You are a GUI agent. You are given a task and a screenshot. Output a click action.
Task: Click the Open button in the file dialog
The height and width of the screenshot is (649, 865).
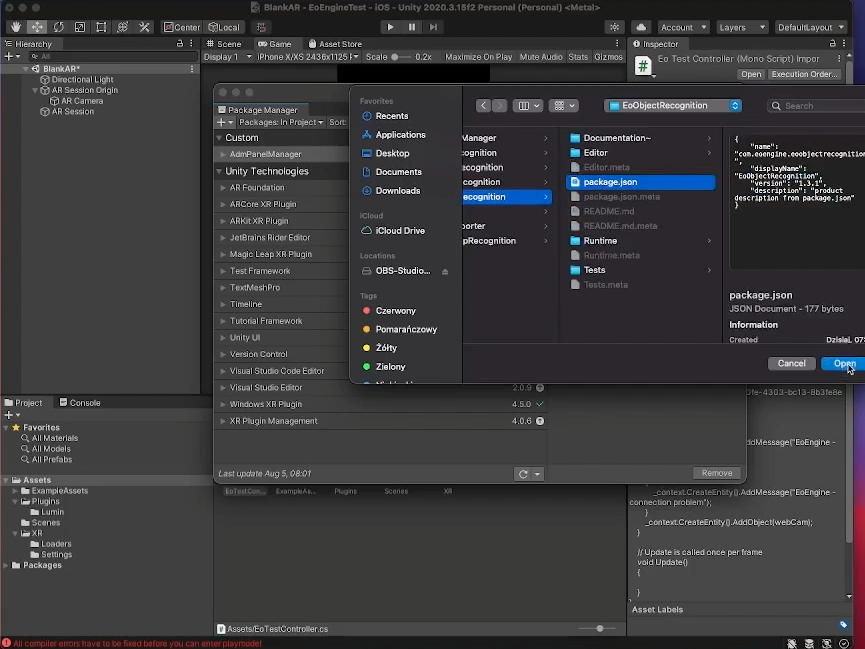845,363
